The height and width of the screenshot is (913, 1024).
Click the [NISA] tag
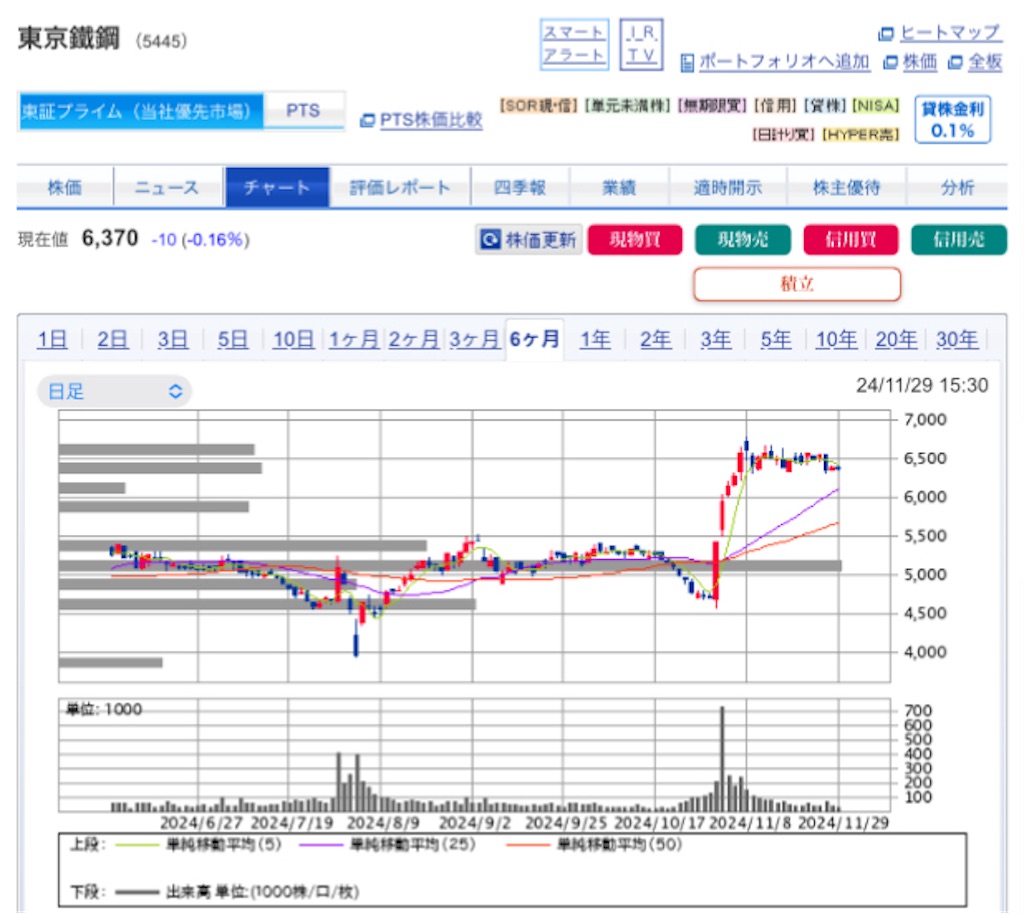(x=876, y=106)
